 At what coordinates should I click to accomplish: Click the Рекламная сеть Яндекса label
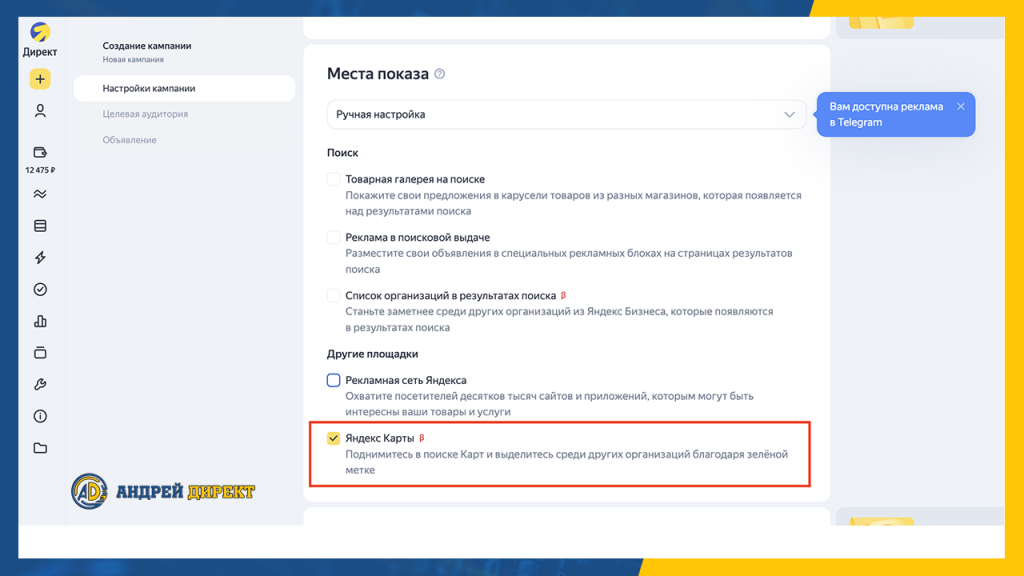point(406,380)
